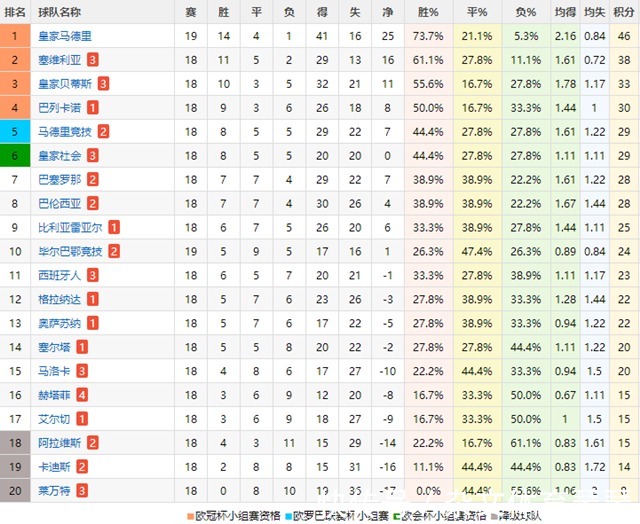Click red badge 4 beside 赫塔菲
640x524 pixels.
coord(82,395)
